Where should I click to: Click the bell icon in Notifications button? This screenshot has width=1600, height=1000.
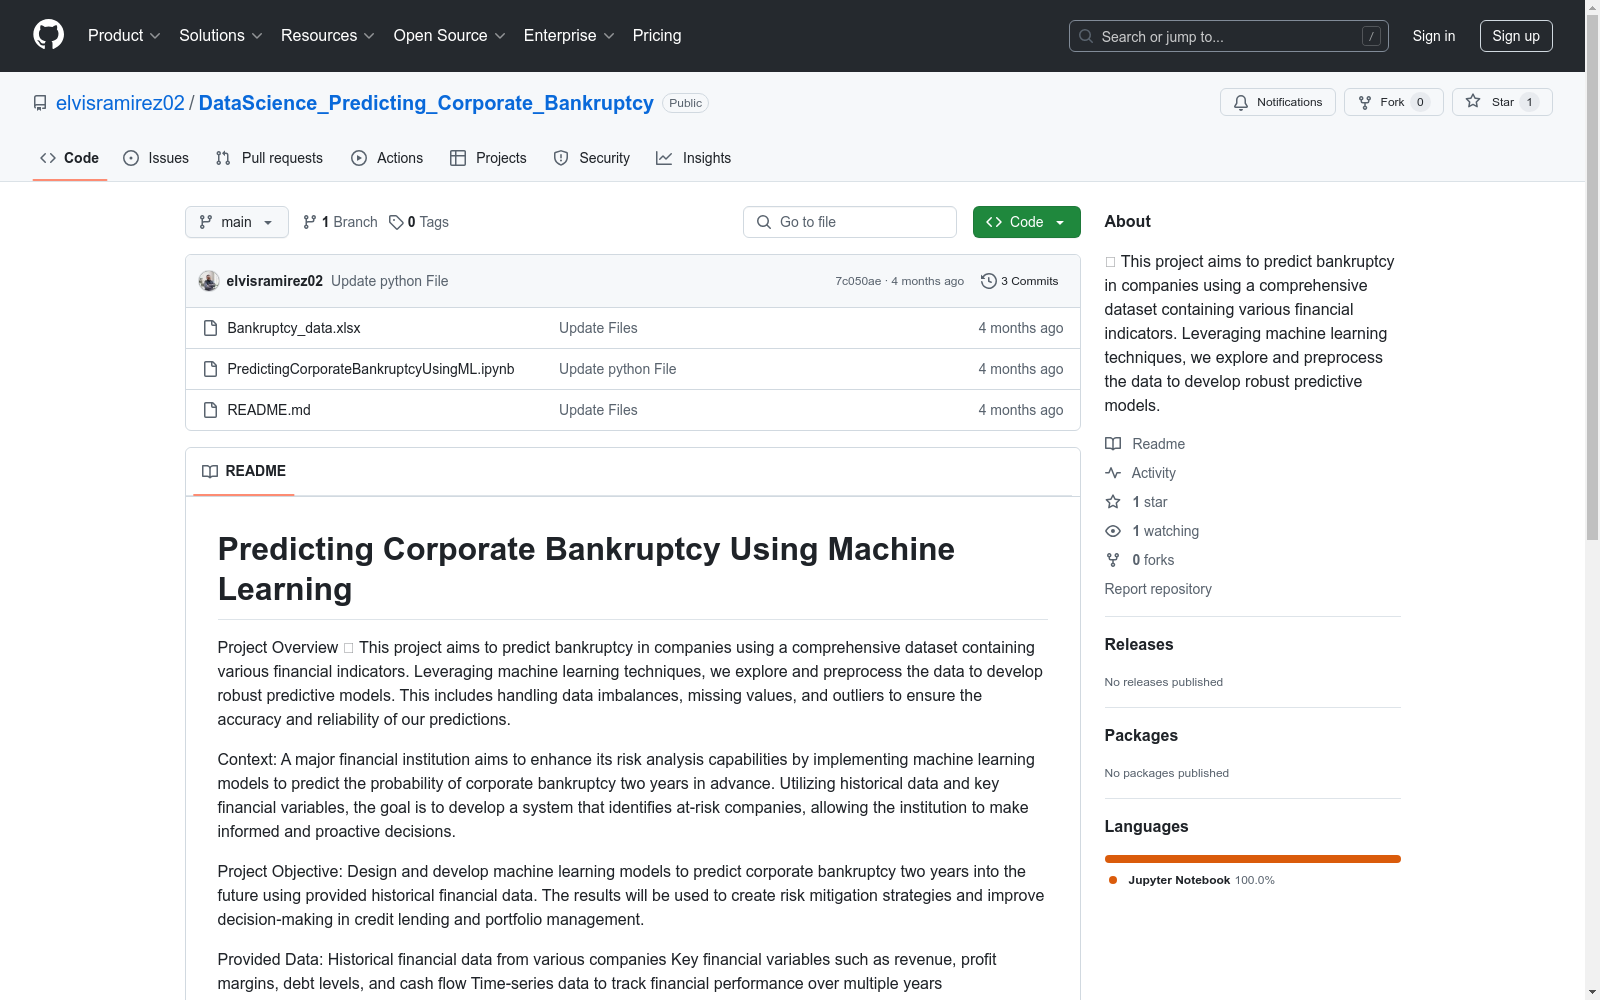coord(1241,102)
